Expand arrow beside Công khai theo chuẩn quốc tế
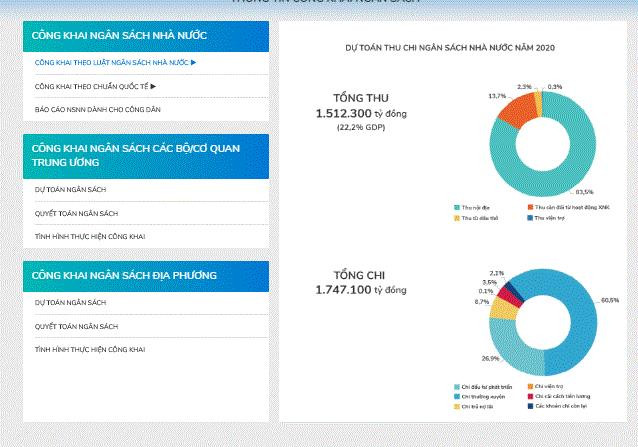638x447 pixels. (153, 86)
